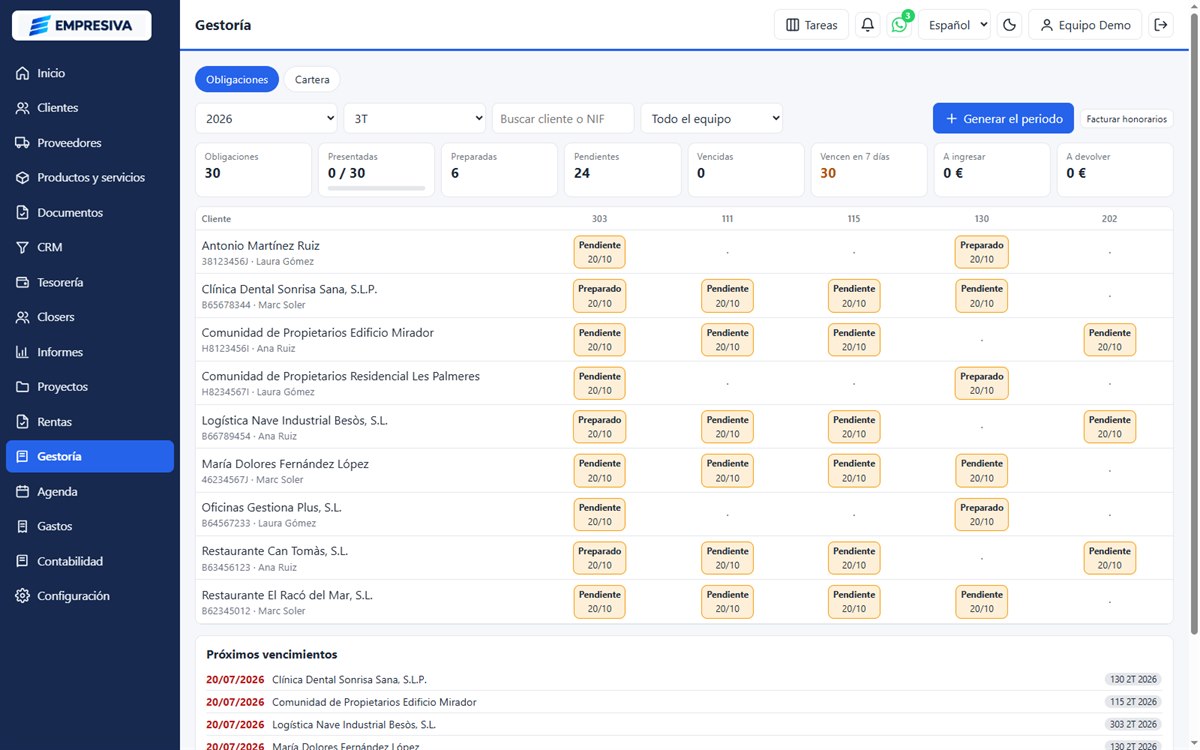Open Inicio from the sidebar
This screenshot has height=750, width=1200.
pyautogui.click(x=90, y=73)
